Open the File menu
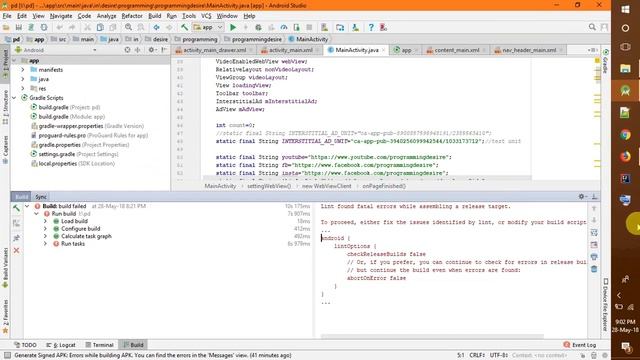Image resolution: width=640 pixels, height=360 pixels. (7, 16)
